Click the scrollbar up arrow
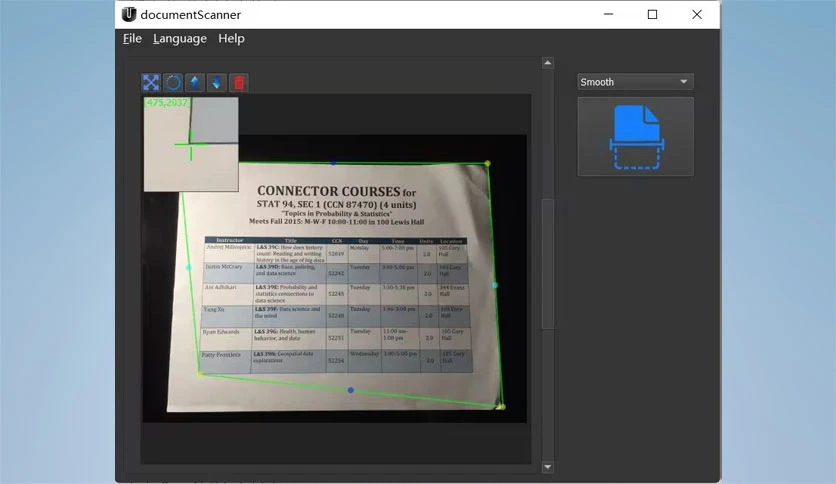This screenshot has height=484, width=836. click(548, 63)
